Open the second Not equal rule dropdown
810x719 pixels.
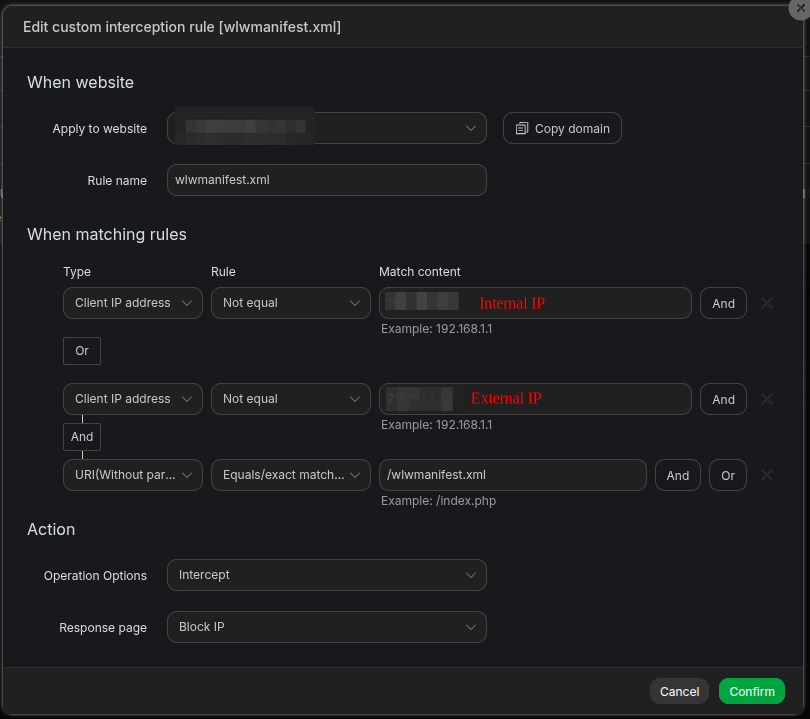[x=291, y=399]
